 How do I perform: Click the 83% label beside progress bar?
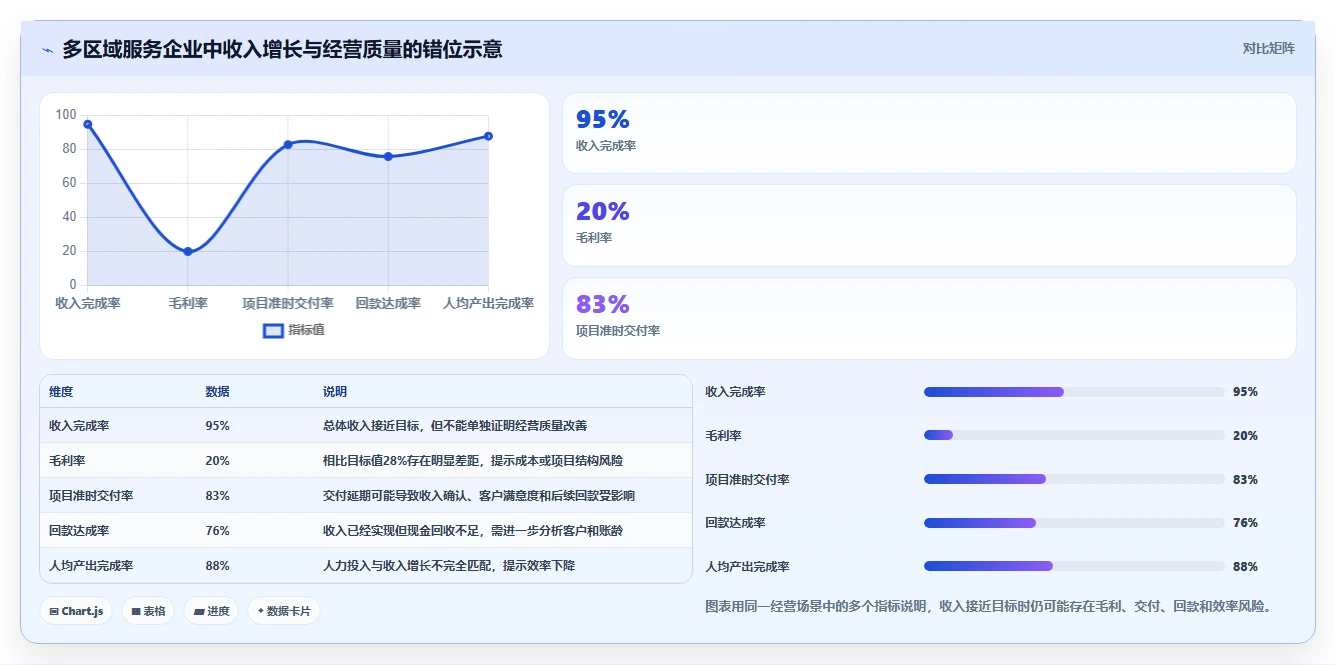point(1245,479)
